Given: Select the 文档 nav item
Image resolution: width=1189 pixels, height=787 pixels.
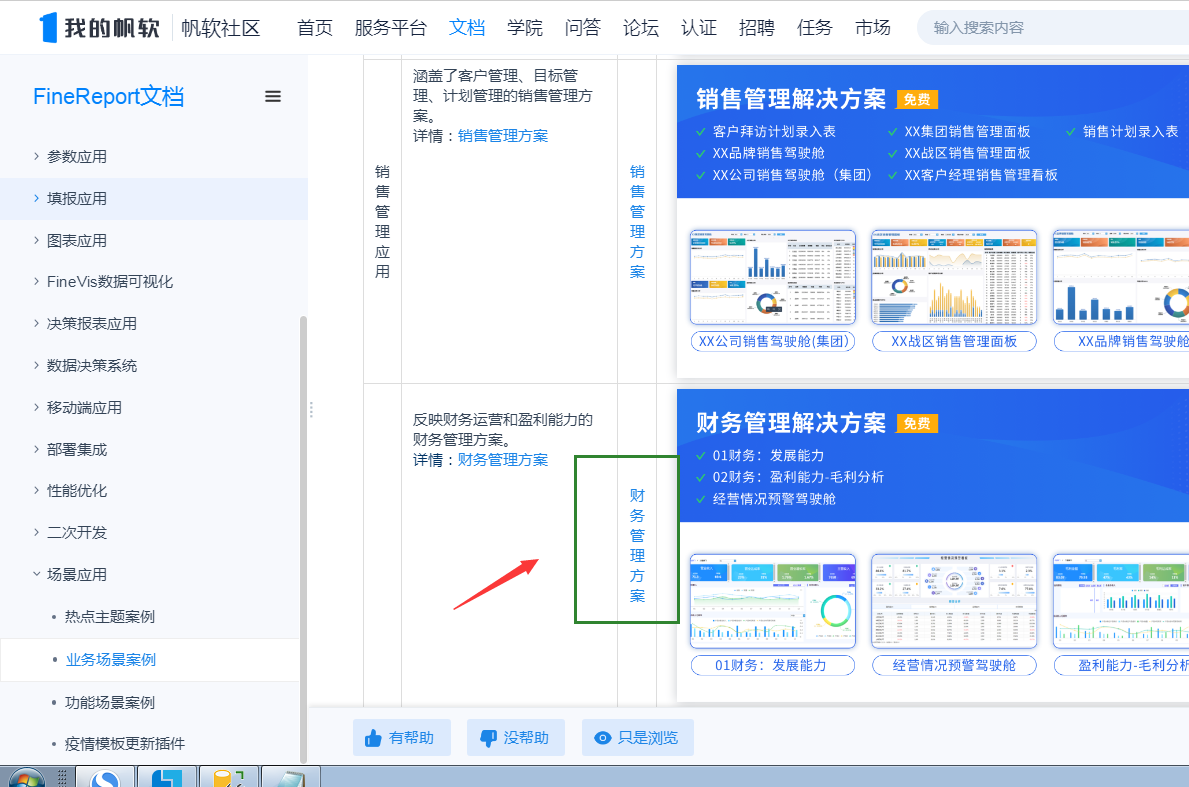Looking at the screenshot, I should (466, 28).
